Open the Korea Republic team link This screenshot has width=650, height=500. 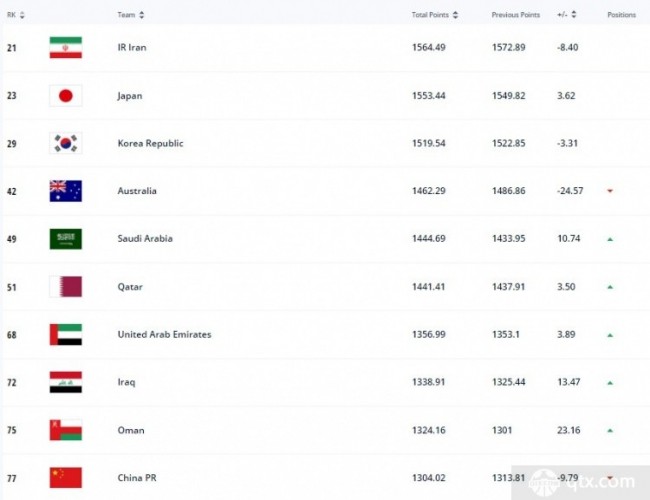tap(150, 143)
